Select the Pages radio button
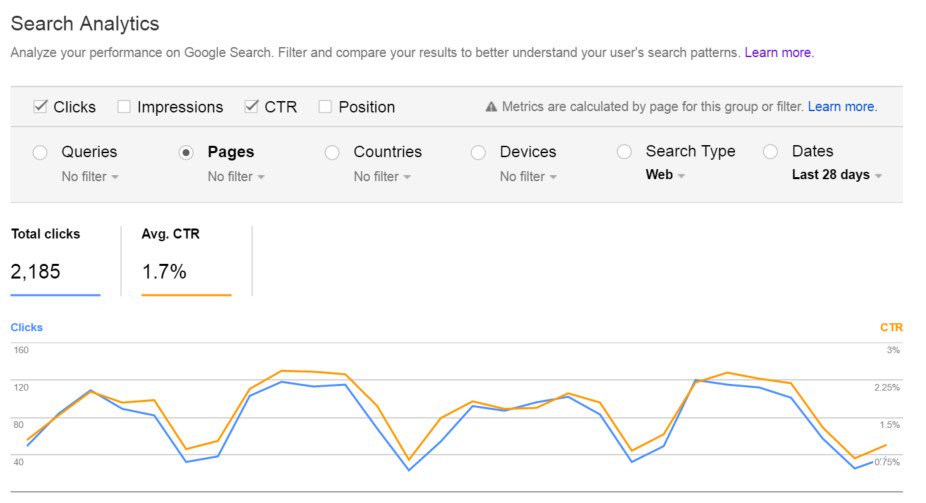The height and width of the screenshot is (503, 926). coord(186,153)
